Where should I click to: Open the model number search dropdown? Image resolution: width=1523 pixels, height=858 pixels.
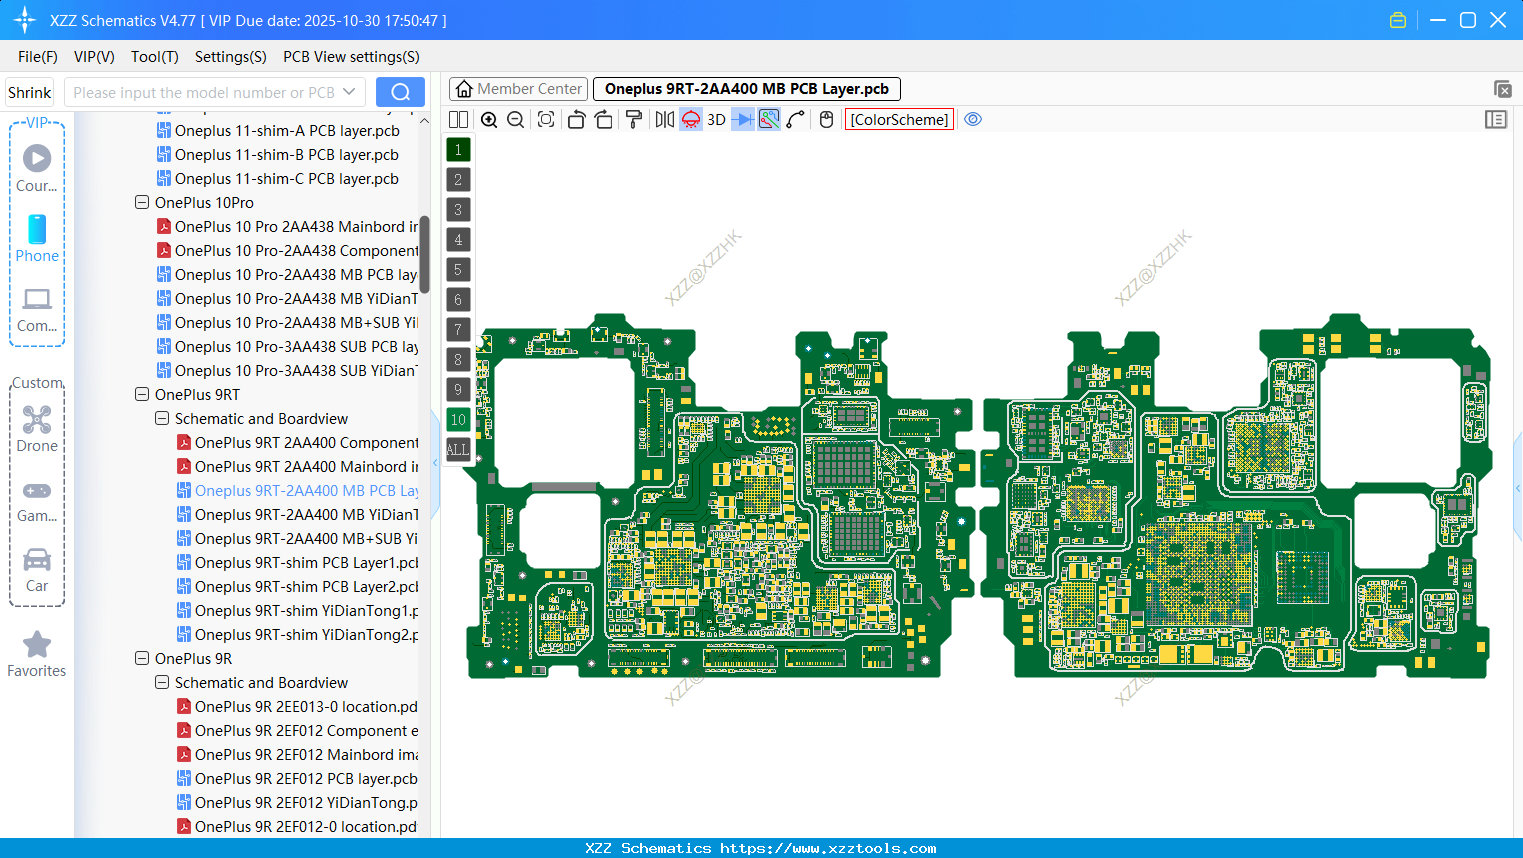(351, 91)
